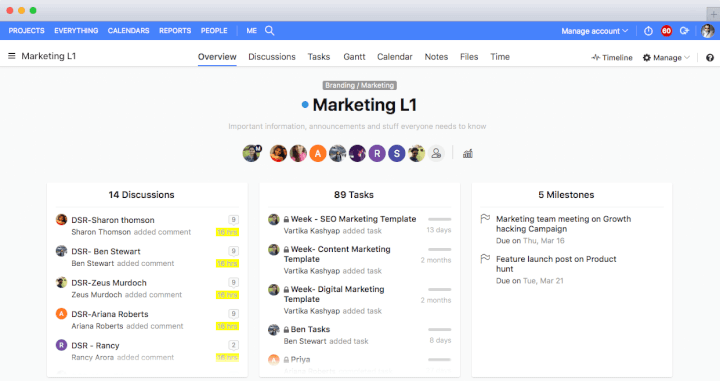Click the 89 Tasks heading
The width and height of the screenshot is (720, 381).
(x=354, y=195)
